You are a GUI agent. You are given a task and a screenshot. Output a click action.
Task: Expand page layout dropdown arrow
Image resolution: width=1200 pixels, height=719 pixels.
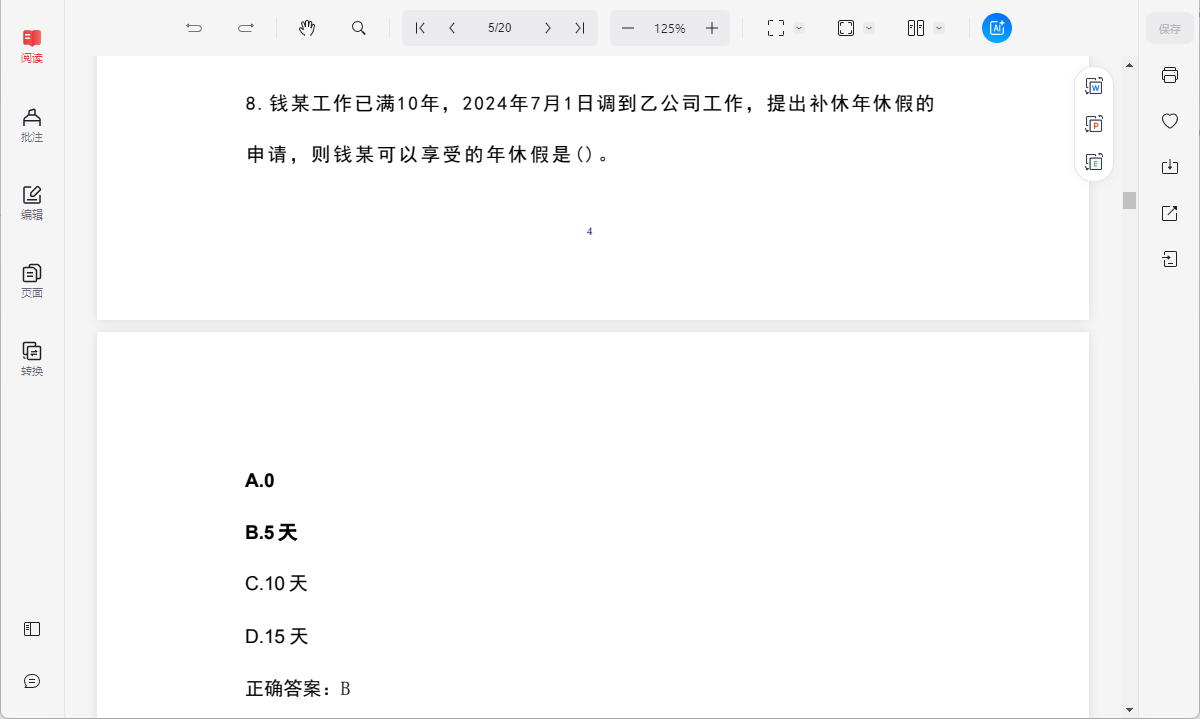pyautogui.click(x=939, y=28)
